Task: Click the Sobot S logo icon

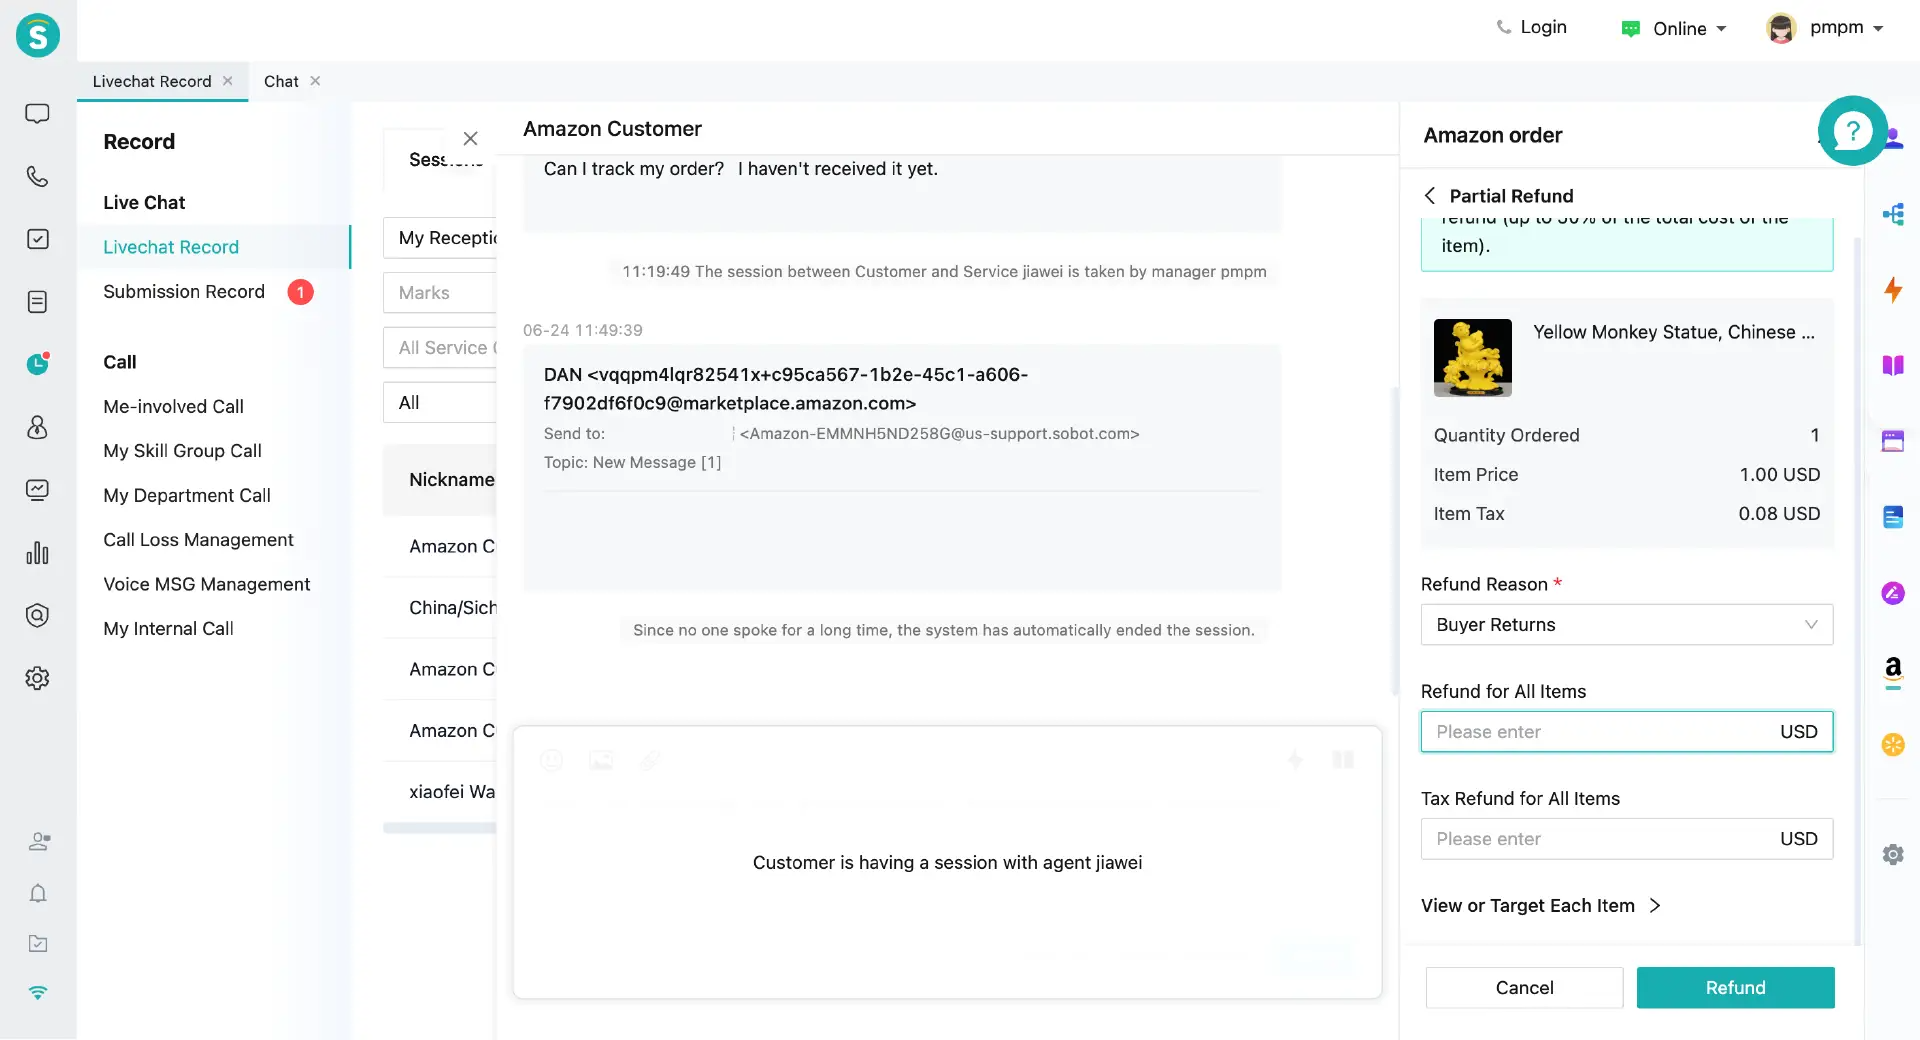Action: click(x=38, y=36)
